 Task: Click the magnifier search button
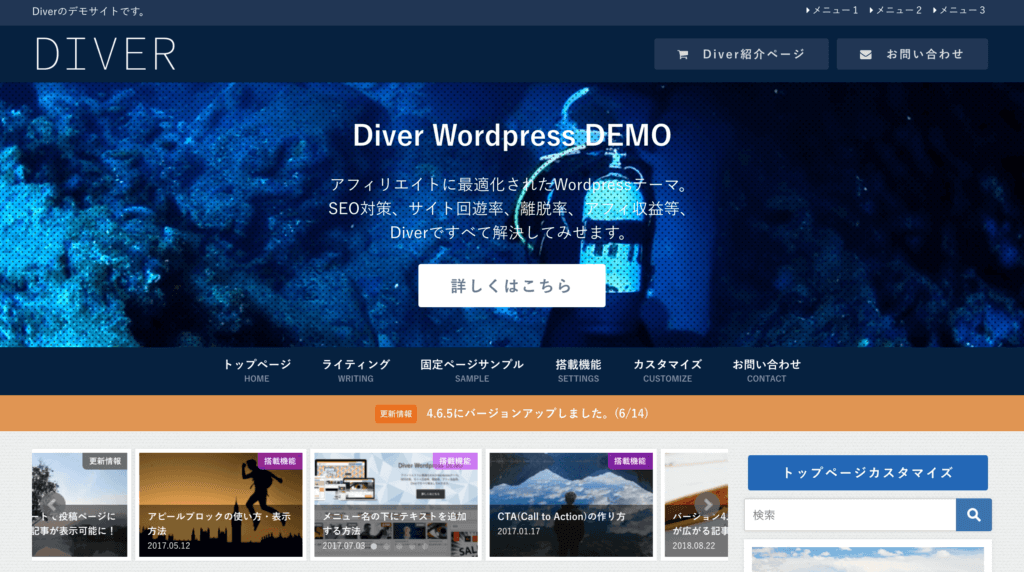click(974, 515)
